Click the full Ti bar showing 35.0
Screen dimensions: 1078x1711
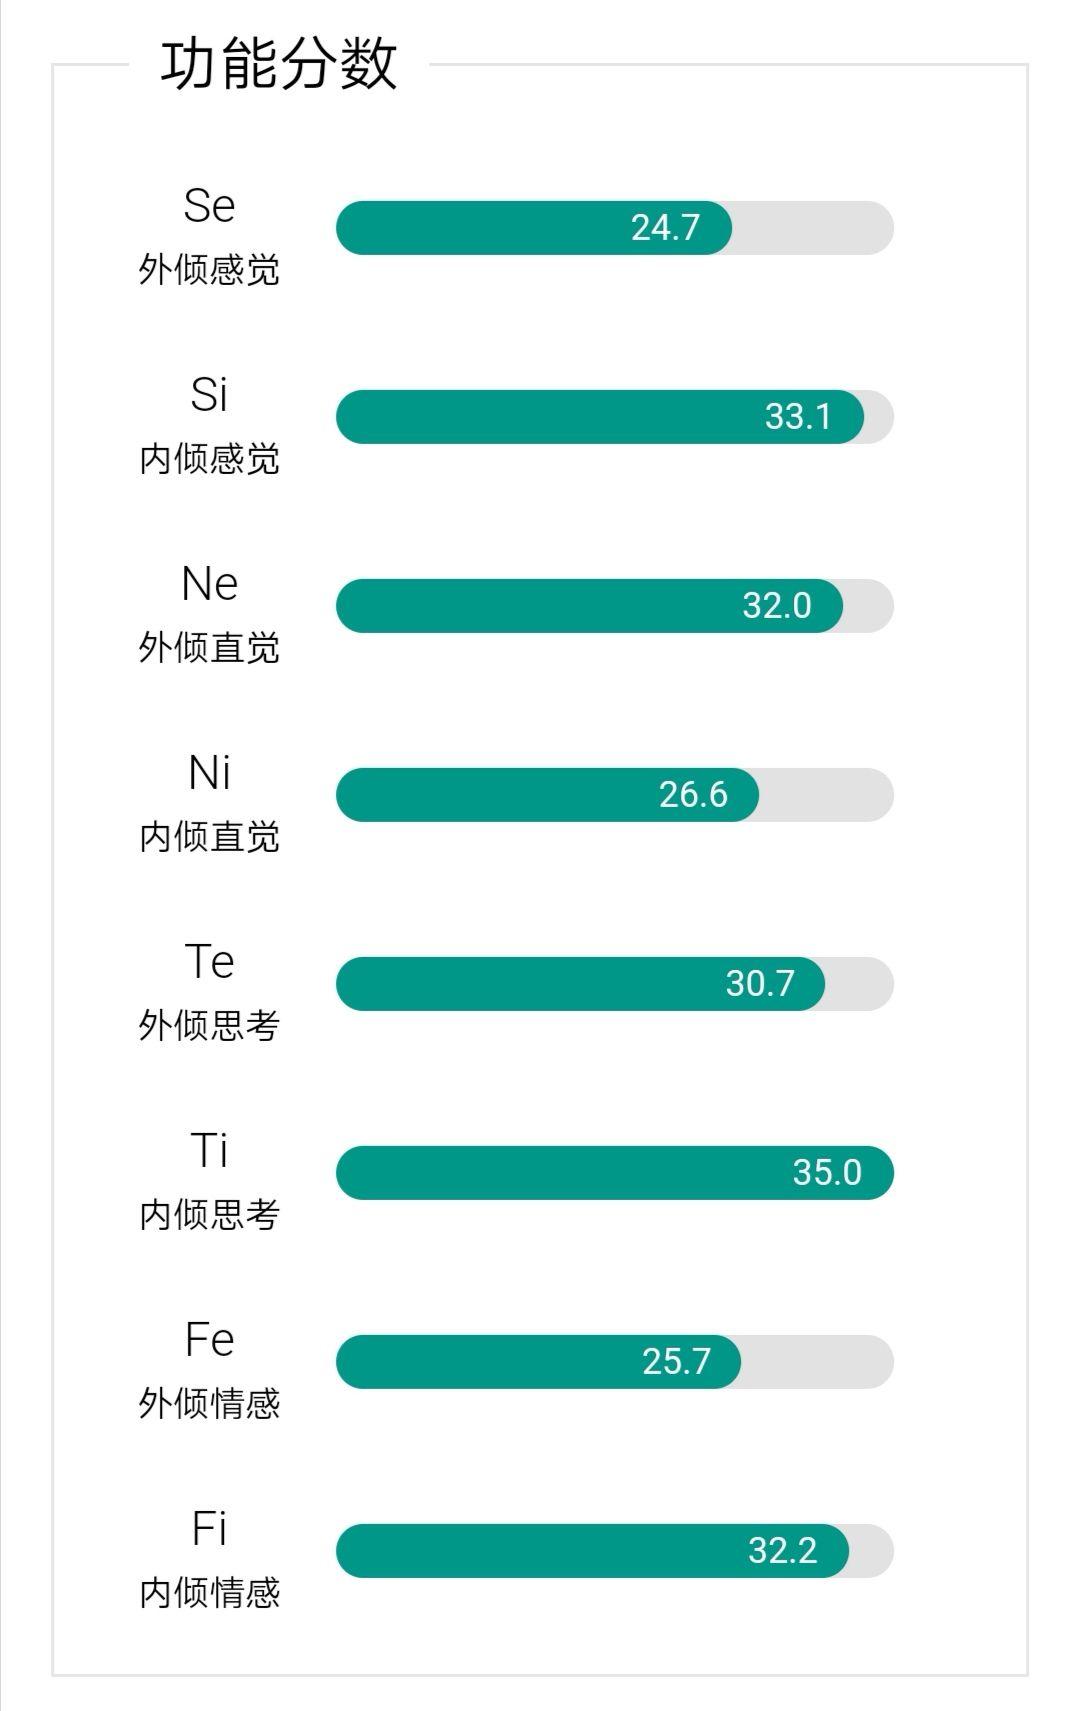click(614, 1173)
